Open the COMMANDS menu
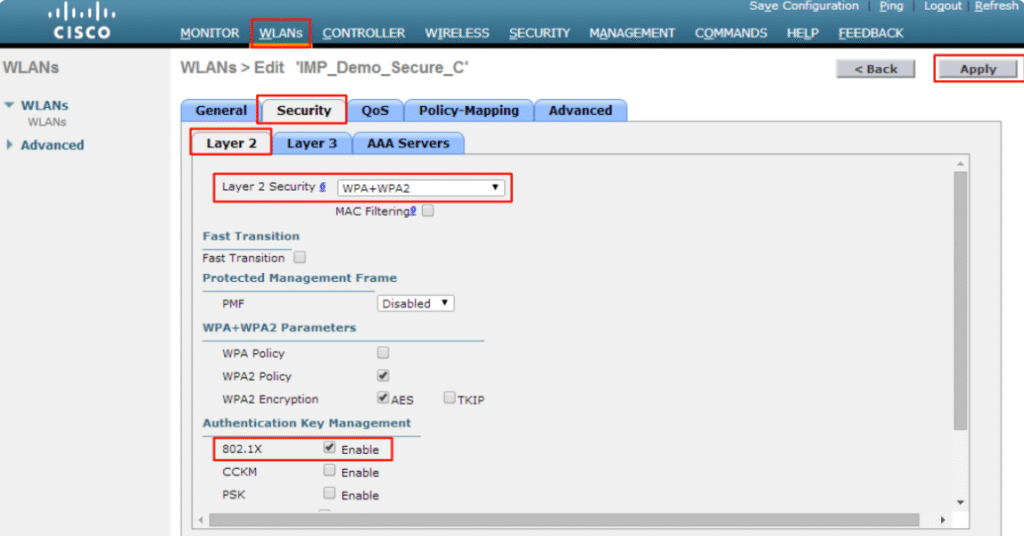 [x=731, y=33]
